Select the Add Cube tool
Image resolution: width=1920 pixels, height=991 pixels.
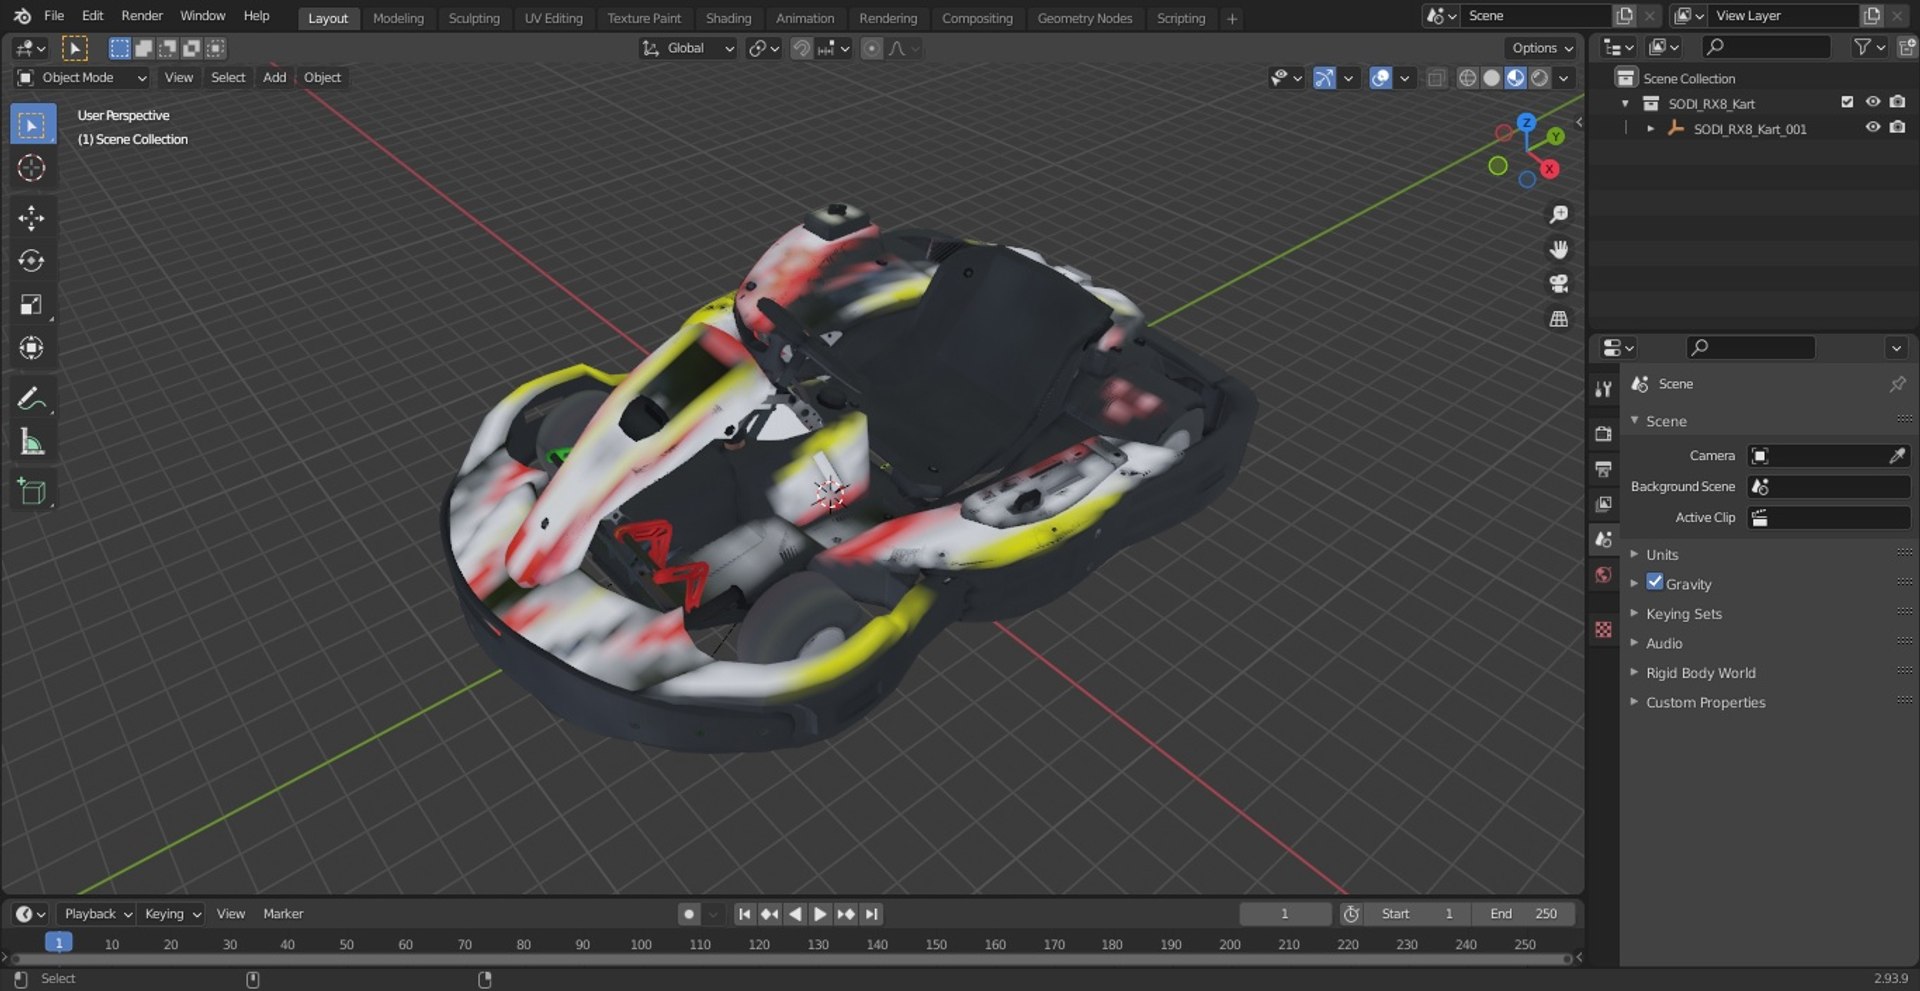coord(31,491)
